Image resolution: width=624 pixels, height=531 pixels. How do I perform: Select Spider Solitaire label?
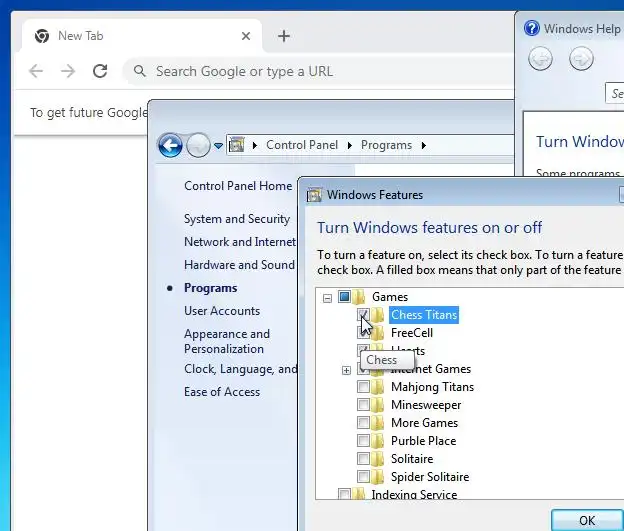[x=430, y=477]
